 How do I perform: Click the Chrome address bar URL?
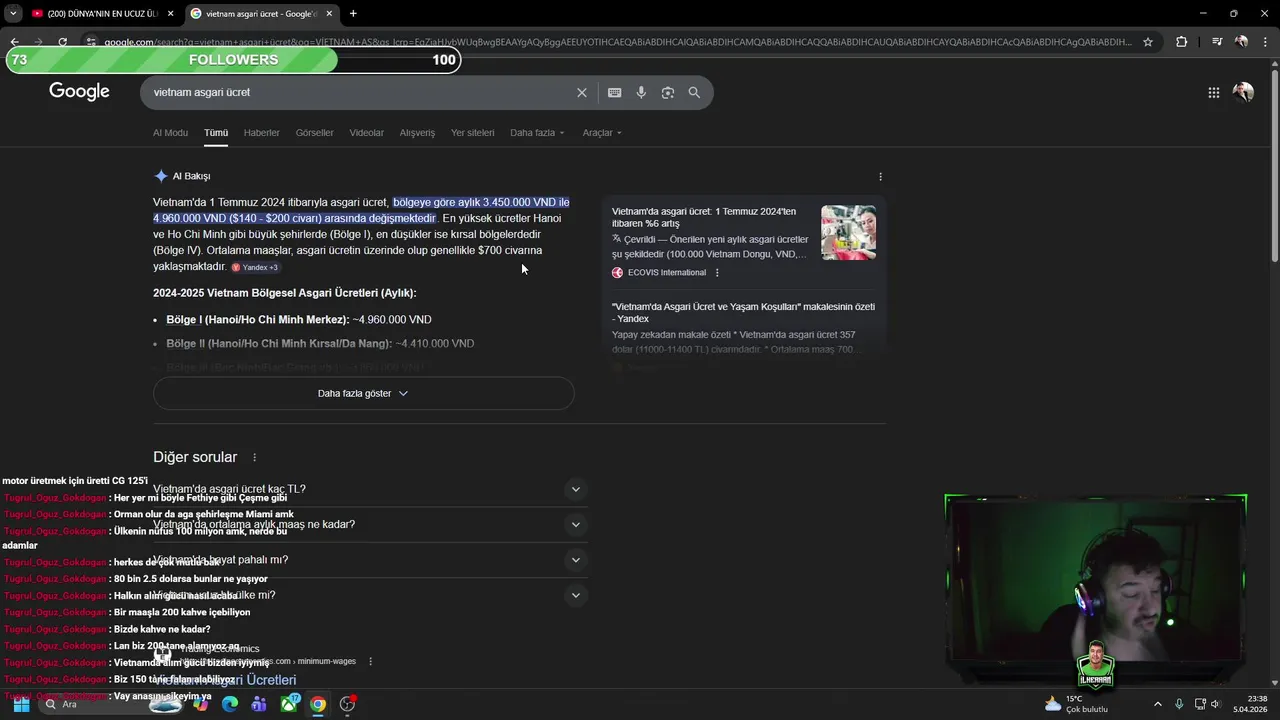tap(618, 42)
